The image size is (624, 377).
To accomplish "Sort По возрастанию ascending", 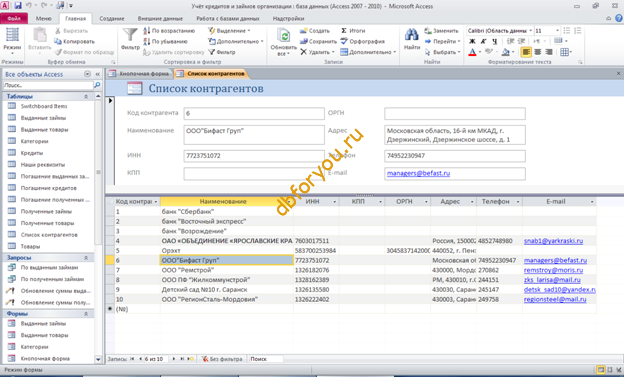I will 170,31.
